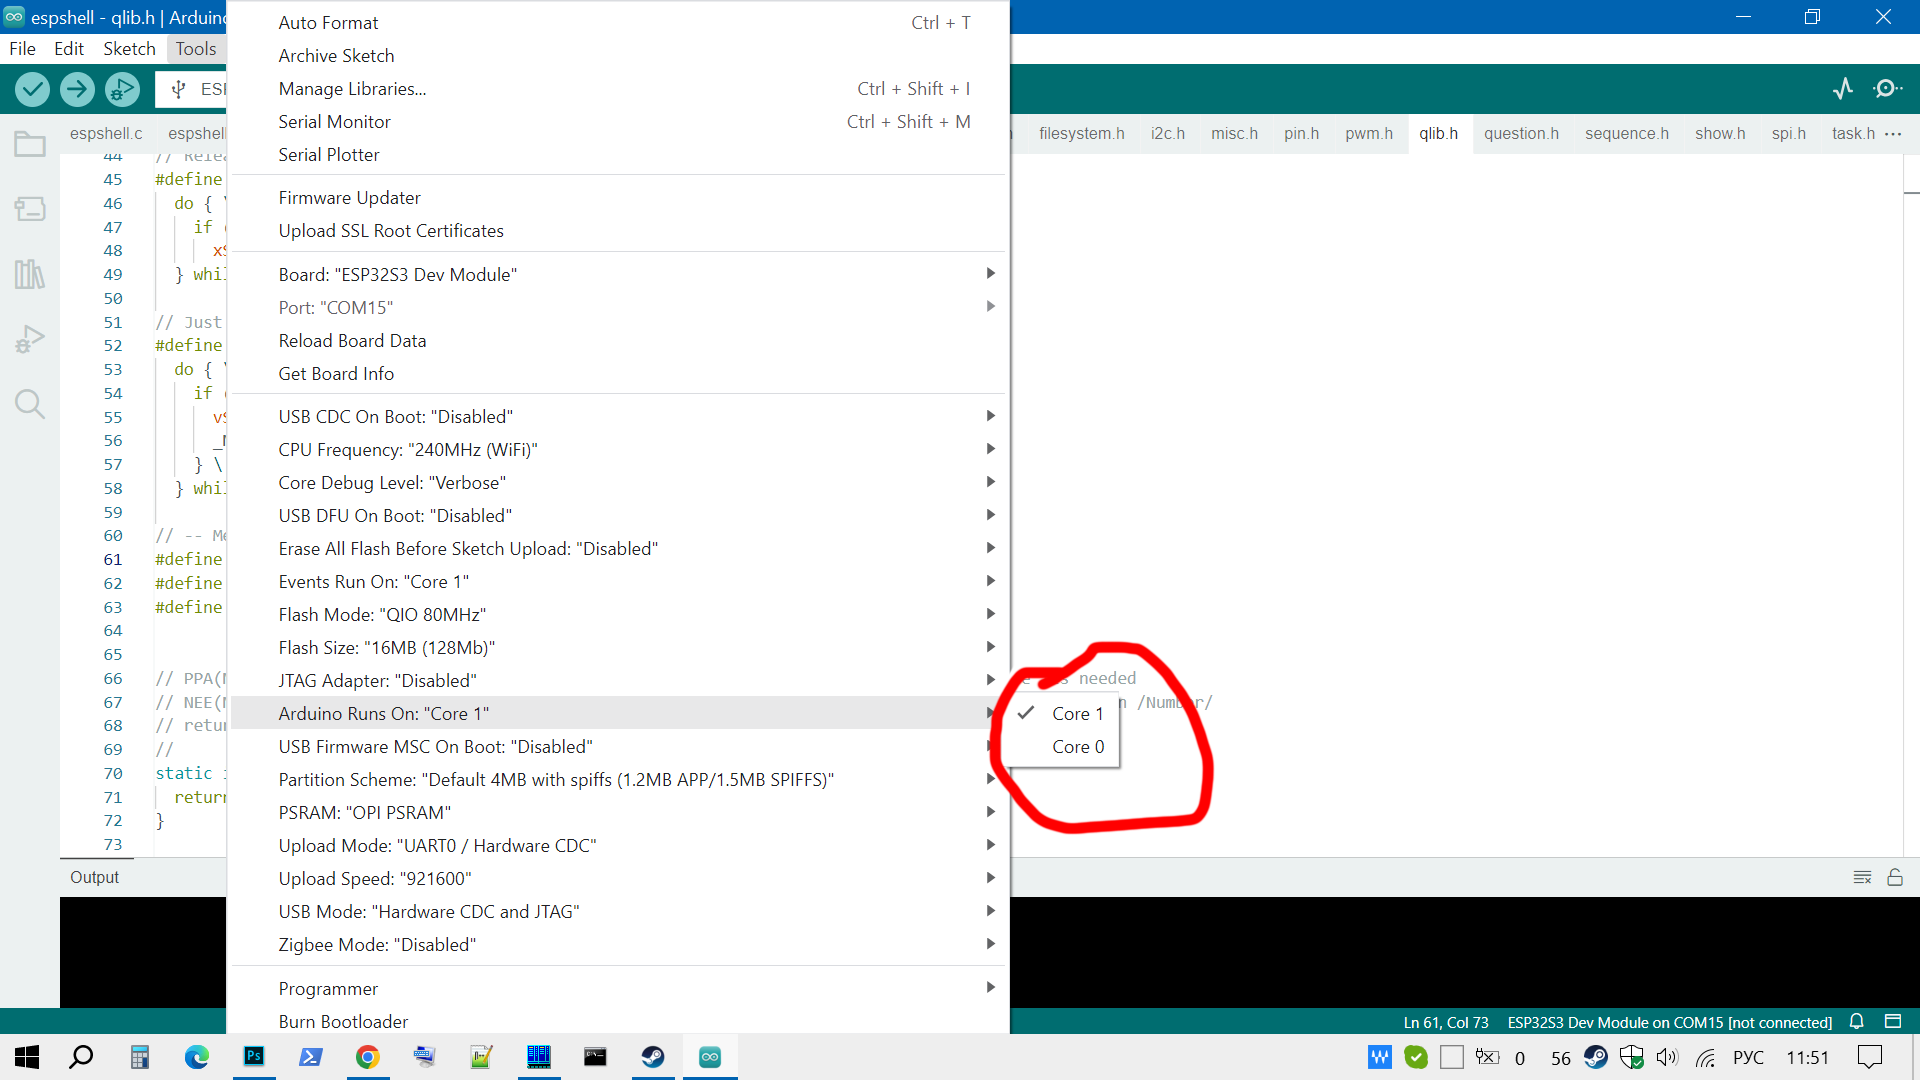This screenshot has height=1080, width=1920.
Task: Expand the USB CDC On Boot submenu
Action: coord(618,417)
